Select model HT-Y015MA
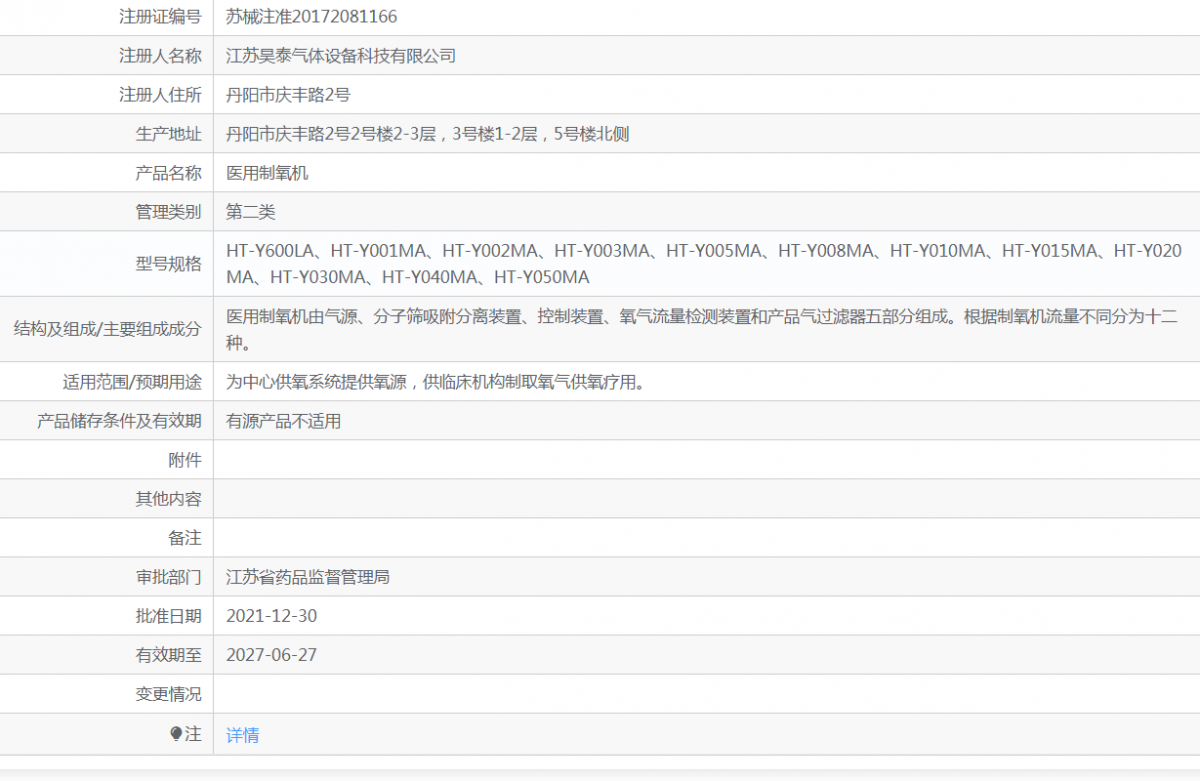The height and width of the screenshot is (781, 1200). point(1050,251)
